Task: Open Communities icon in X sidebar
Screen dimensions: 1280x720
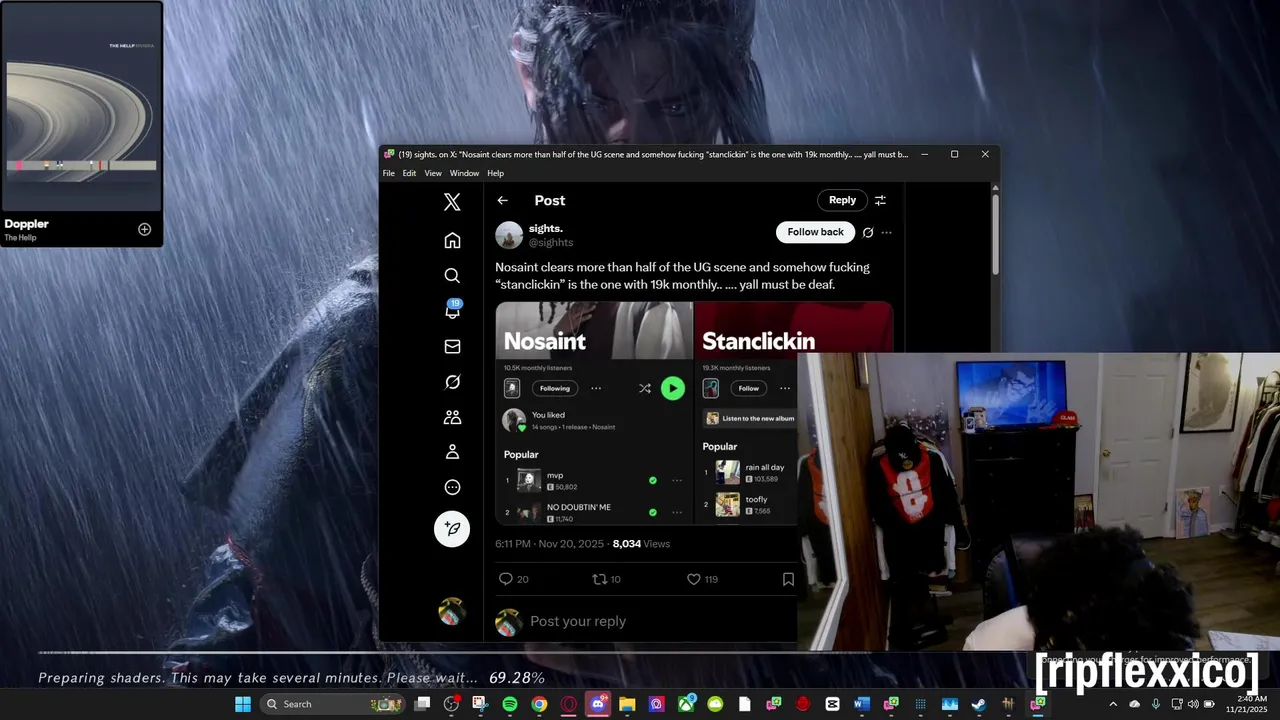Action: [x=452, y=417]
